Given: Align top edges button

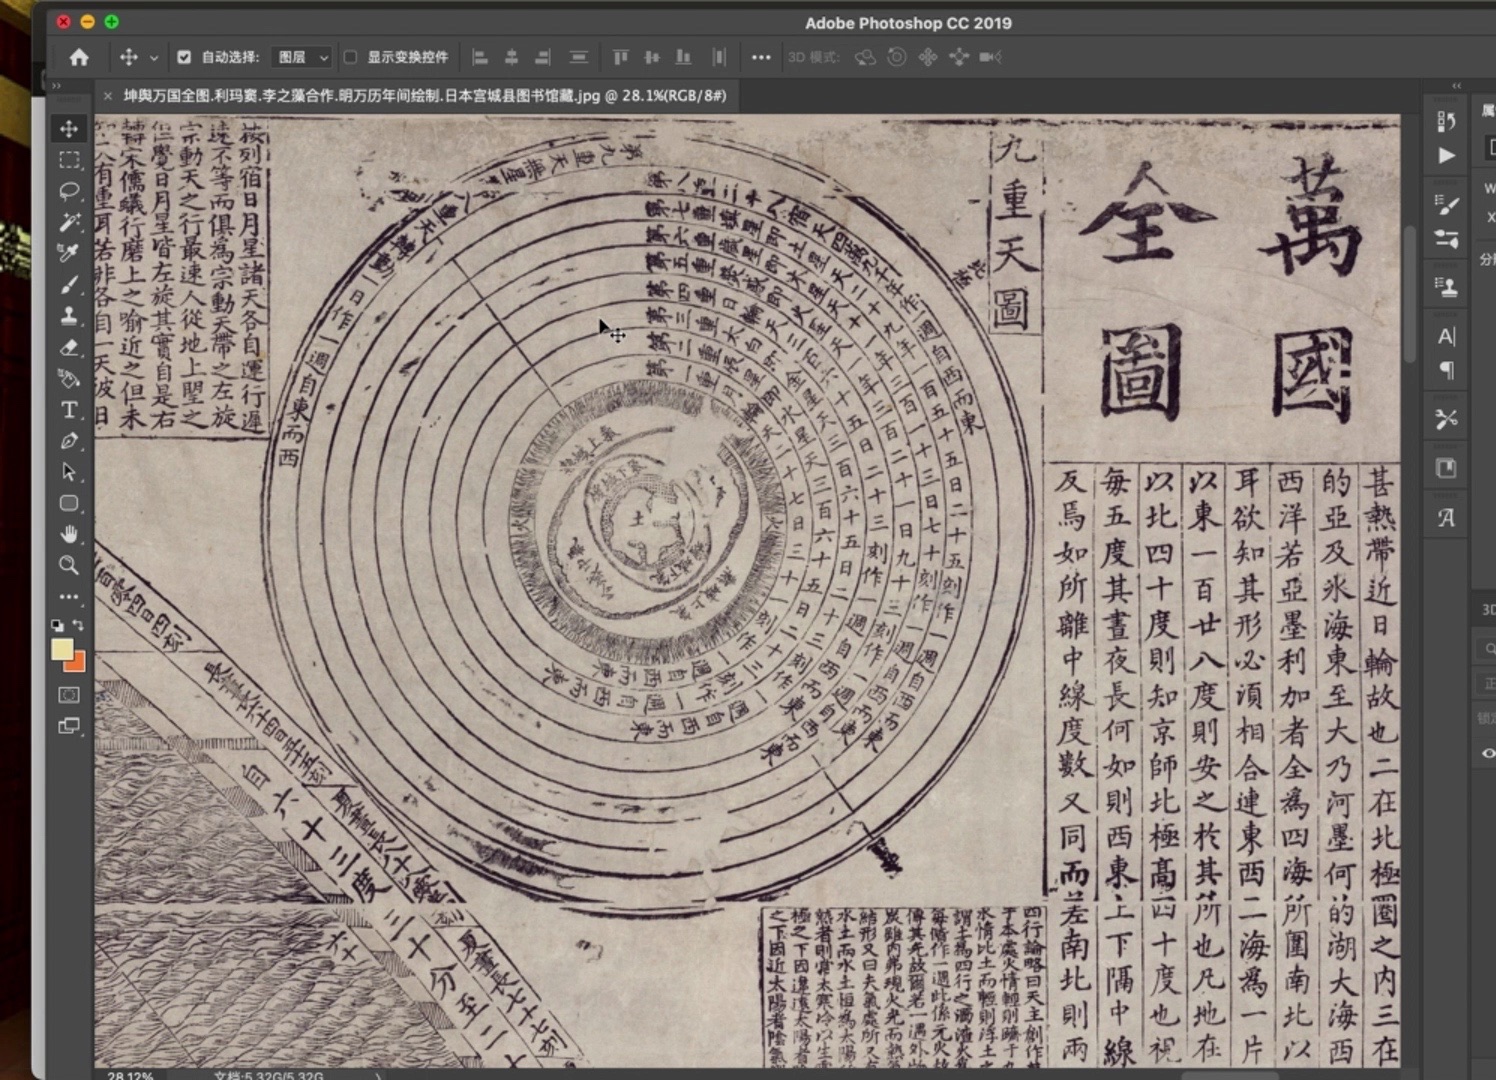Looking at the screenshot, I should (x=621, y=57).
